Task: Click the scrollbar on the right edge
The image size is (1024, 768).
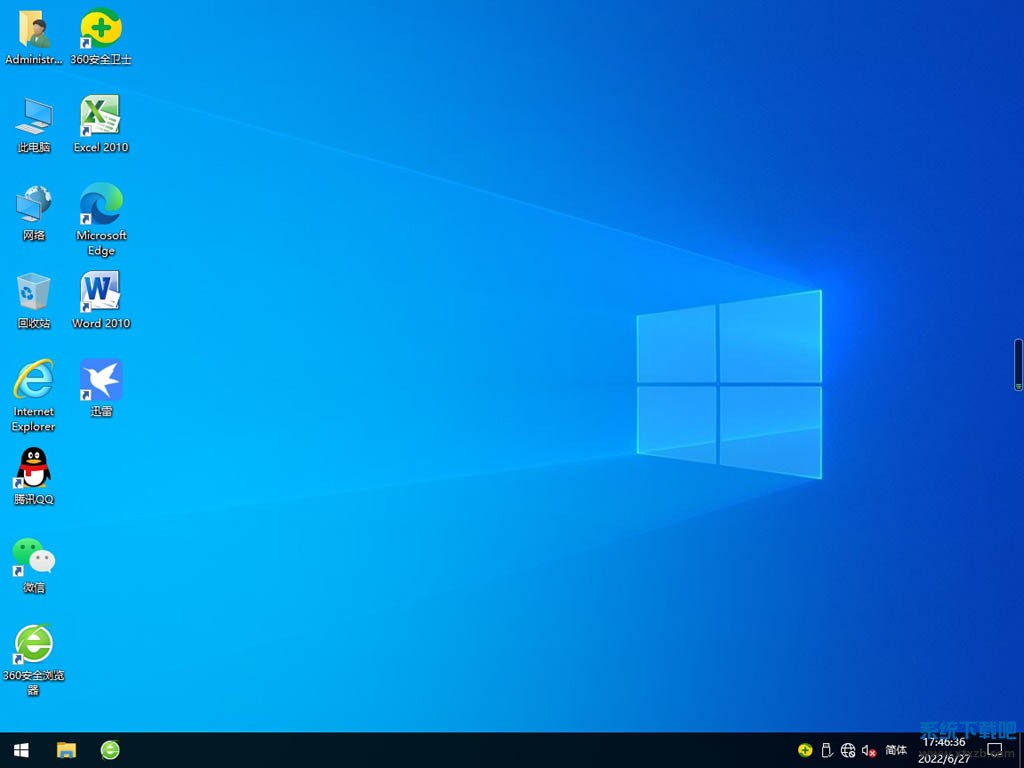Action: (x=1017, y=363)
